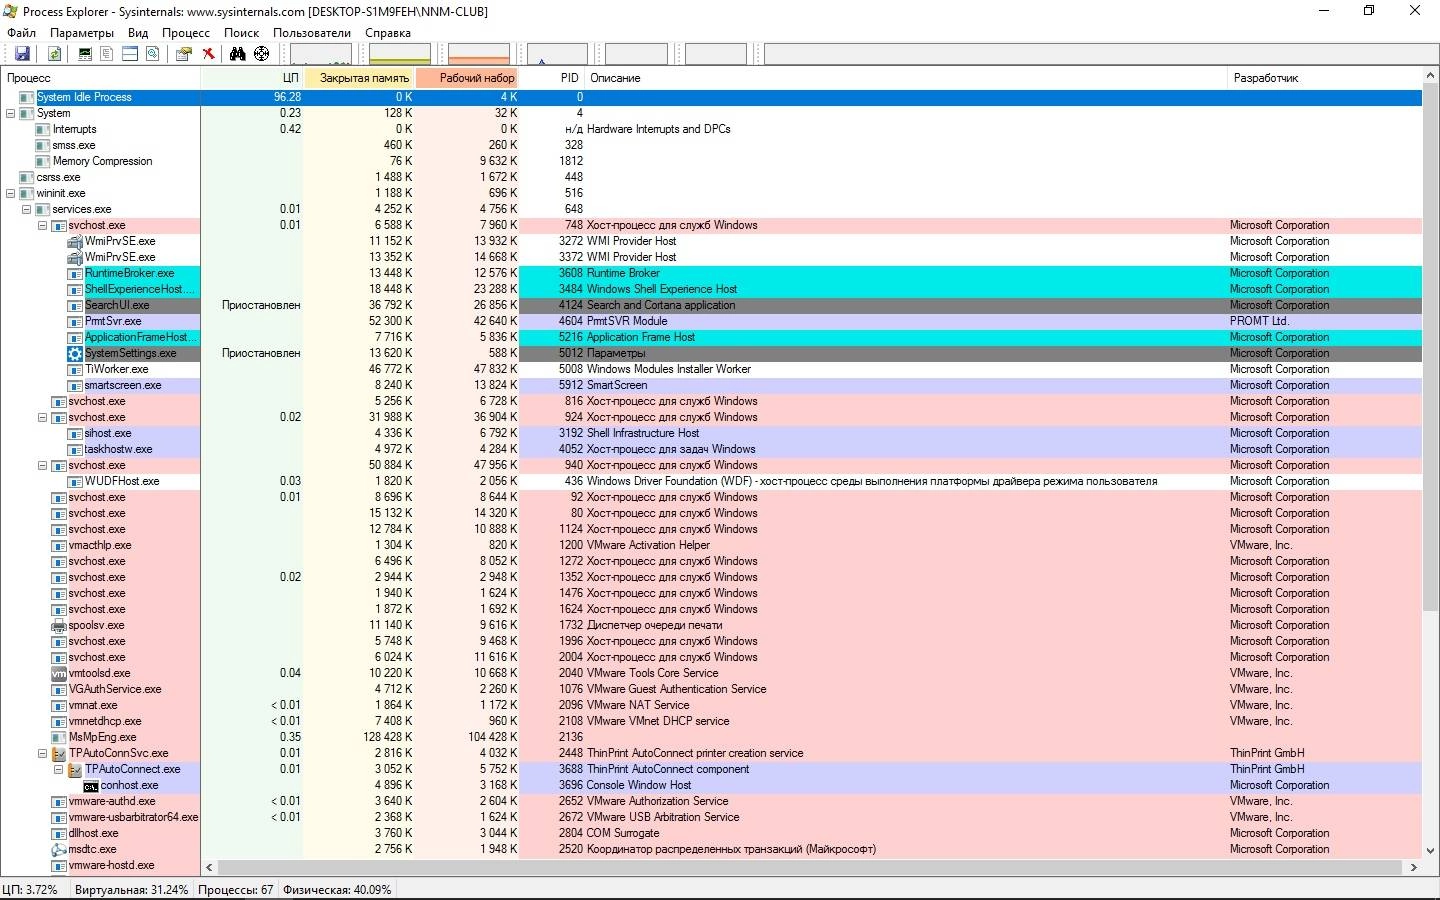This screenshot has width=1440, height=900.
Task: Open the Вид menu
Action: (138, 33)
